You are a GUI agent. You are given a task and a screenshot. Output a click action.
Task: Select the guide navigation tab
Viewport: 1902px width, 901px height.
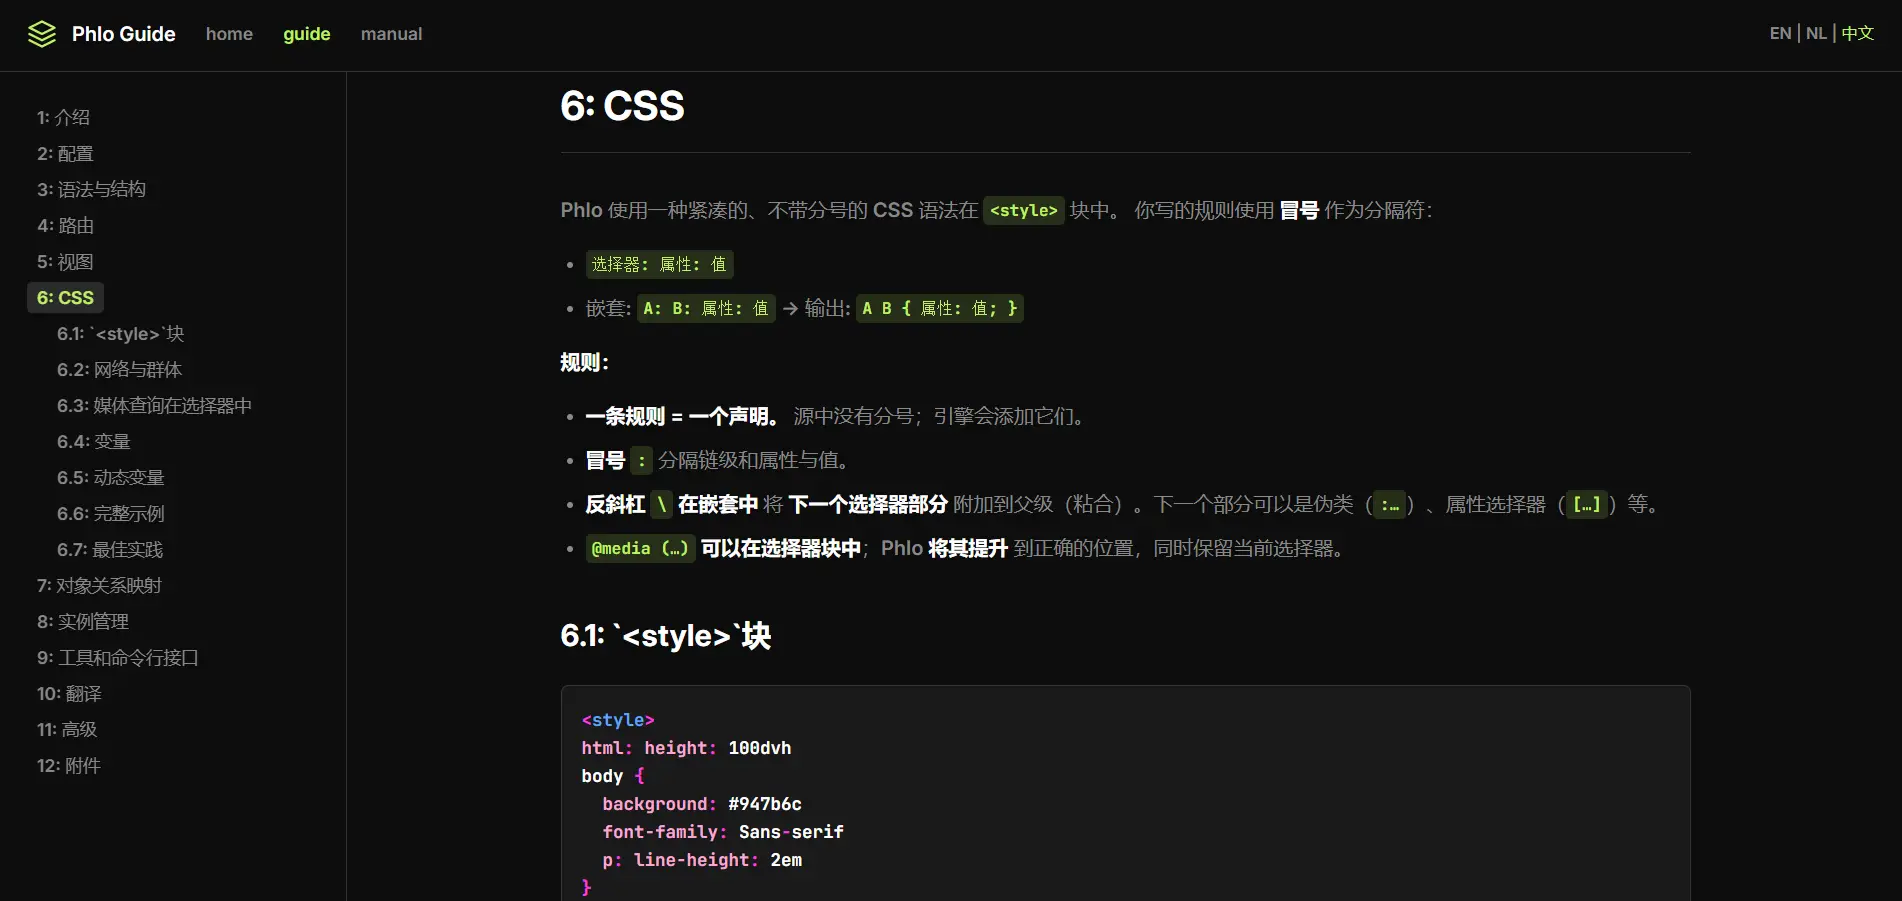pos(306,34)
